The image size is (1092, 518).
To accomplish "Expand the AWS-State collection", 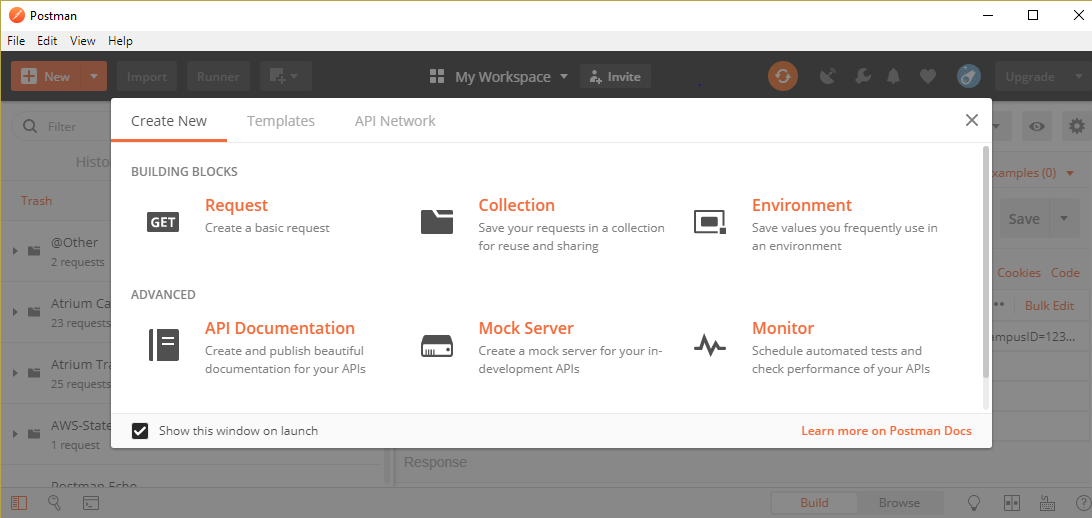I will (15, 434).
